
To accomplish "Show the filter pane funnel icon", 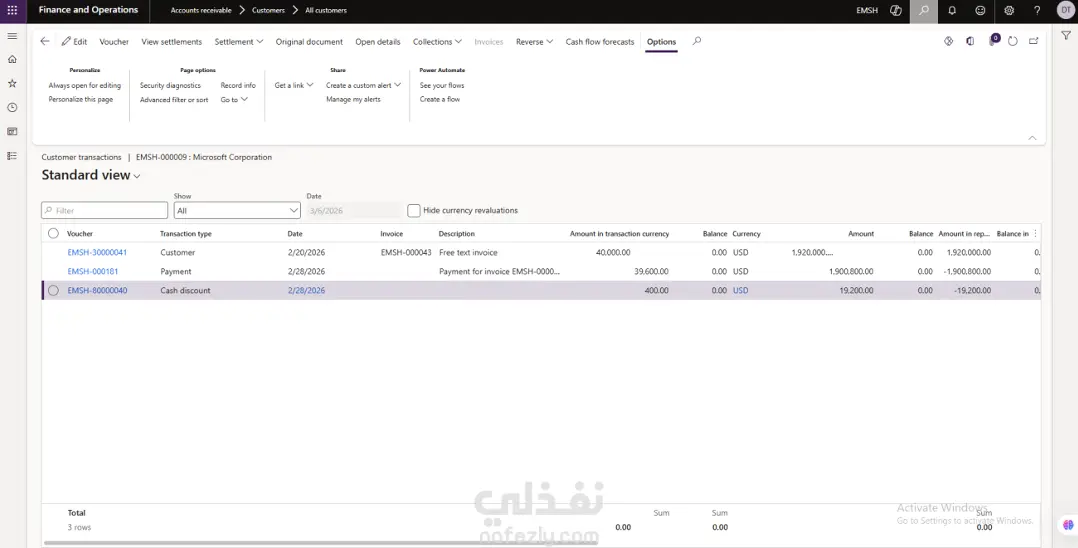I will 1066,36.
